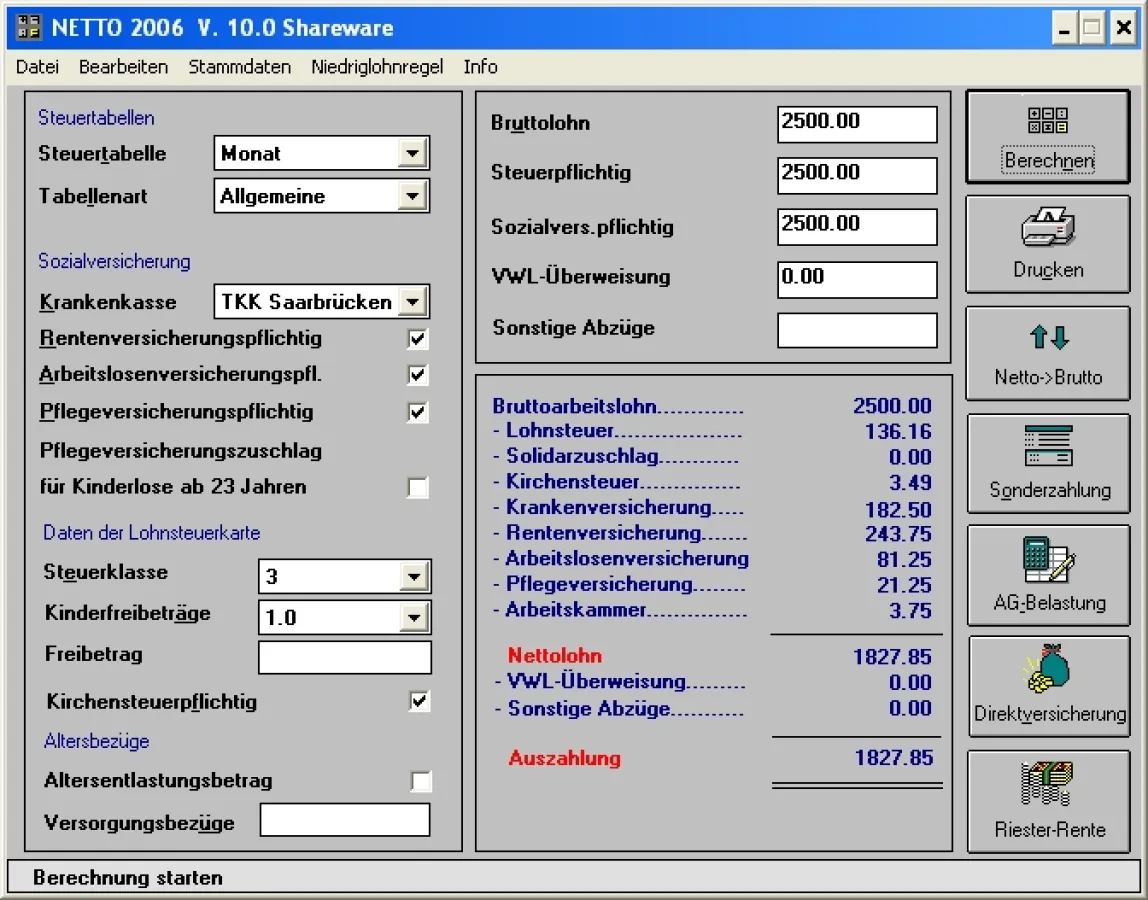Open the Krankenkasse dropdown list
Screen dimensions: 1148x900
click(x=411, y=302)
